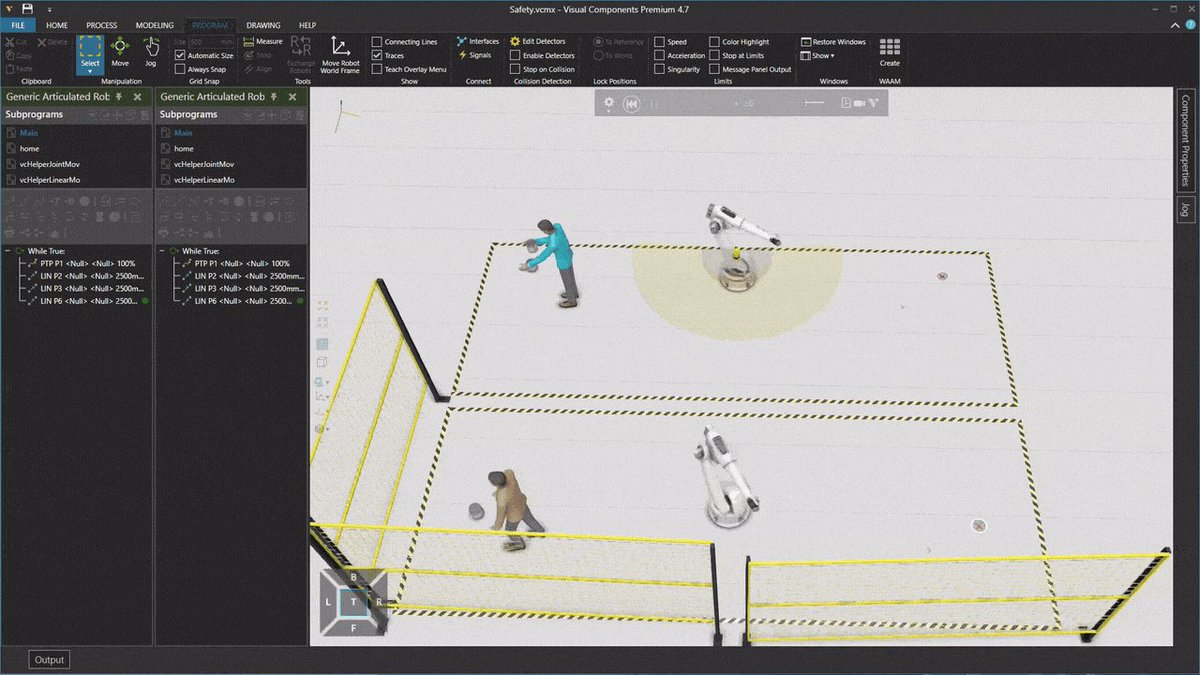
Task: Open the FILE tab
Action: [18, 24]
